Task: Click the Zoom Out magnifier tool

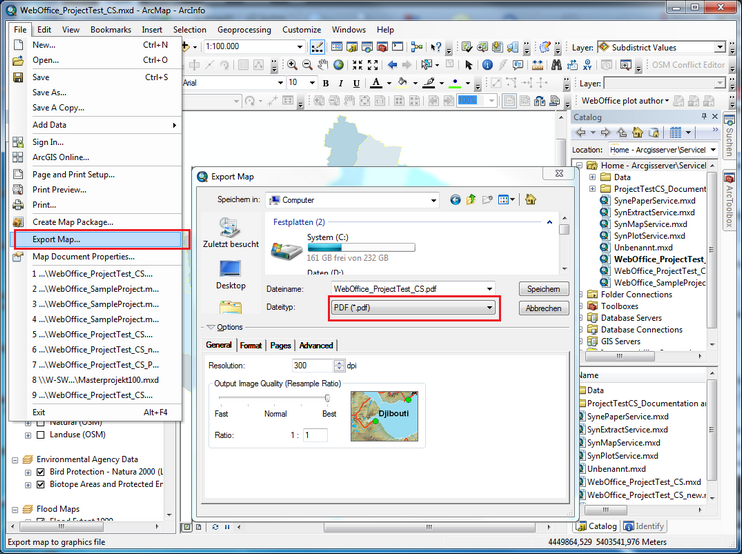Action: (x=307, y=65)
